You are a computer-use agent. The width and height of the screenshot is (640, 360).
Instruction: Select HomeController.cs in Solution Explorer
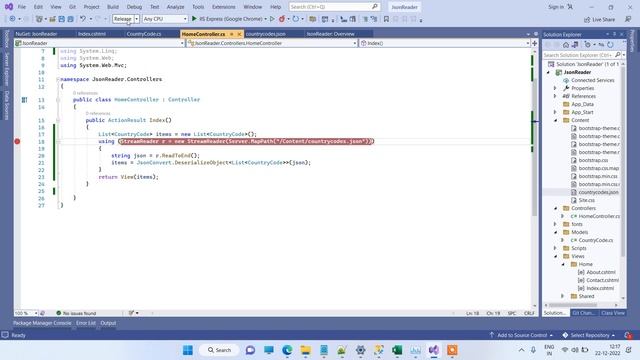click(599, 216)
